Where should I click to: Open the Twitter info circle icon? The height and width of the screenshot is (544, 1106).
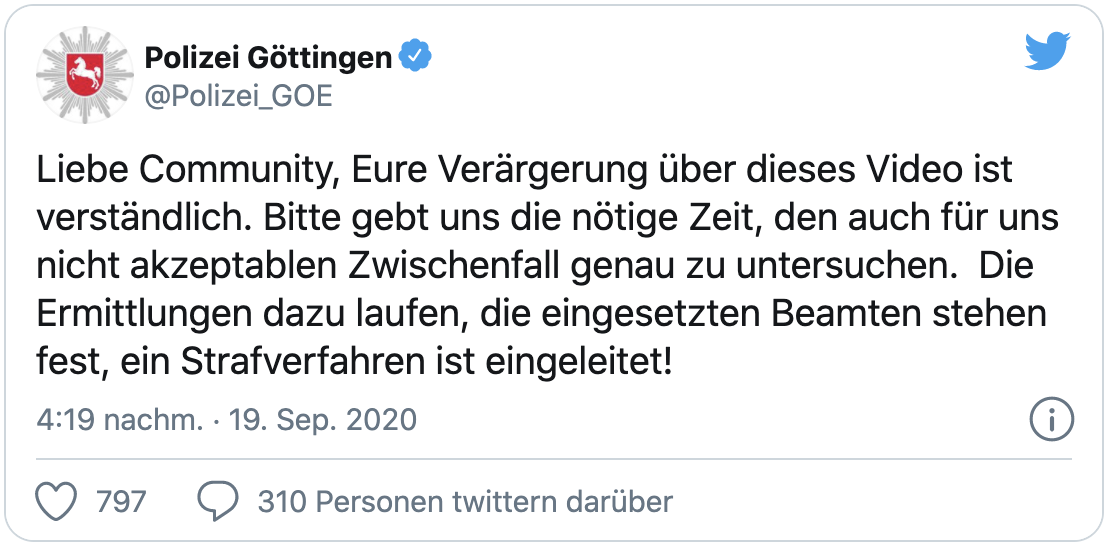click(1052, 421)
